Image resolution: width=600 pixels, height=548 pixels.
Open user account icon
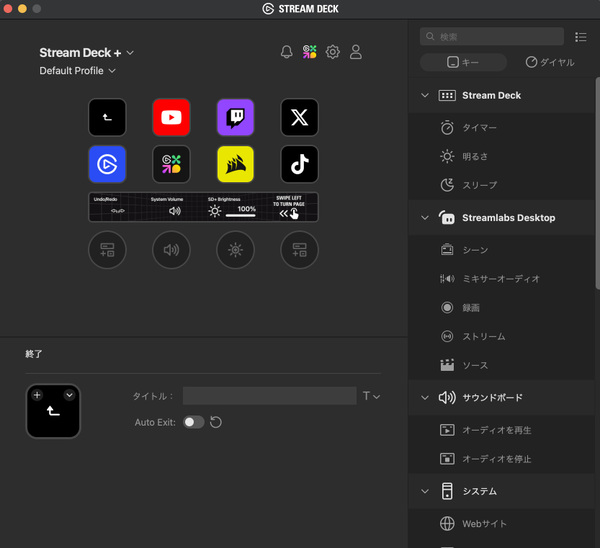355,52
